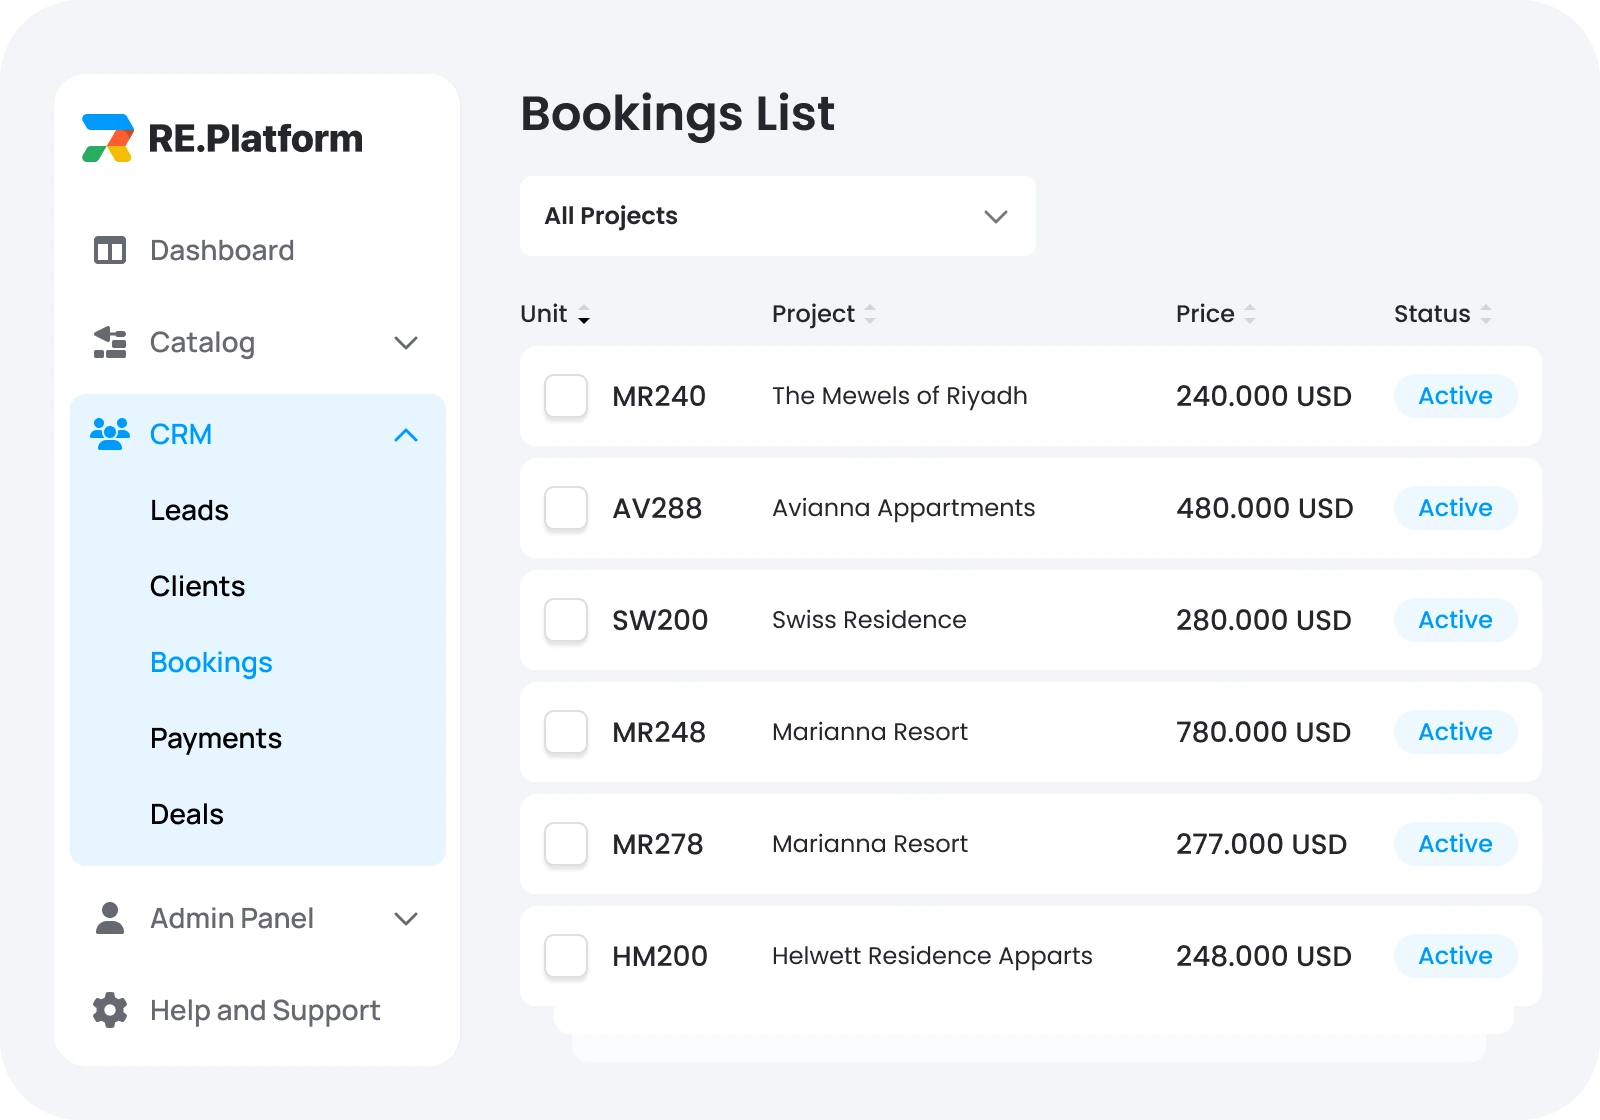Click the Admin Panel user icon
This screenshot has width=1600, height=1120.
tap(110, 918)
